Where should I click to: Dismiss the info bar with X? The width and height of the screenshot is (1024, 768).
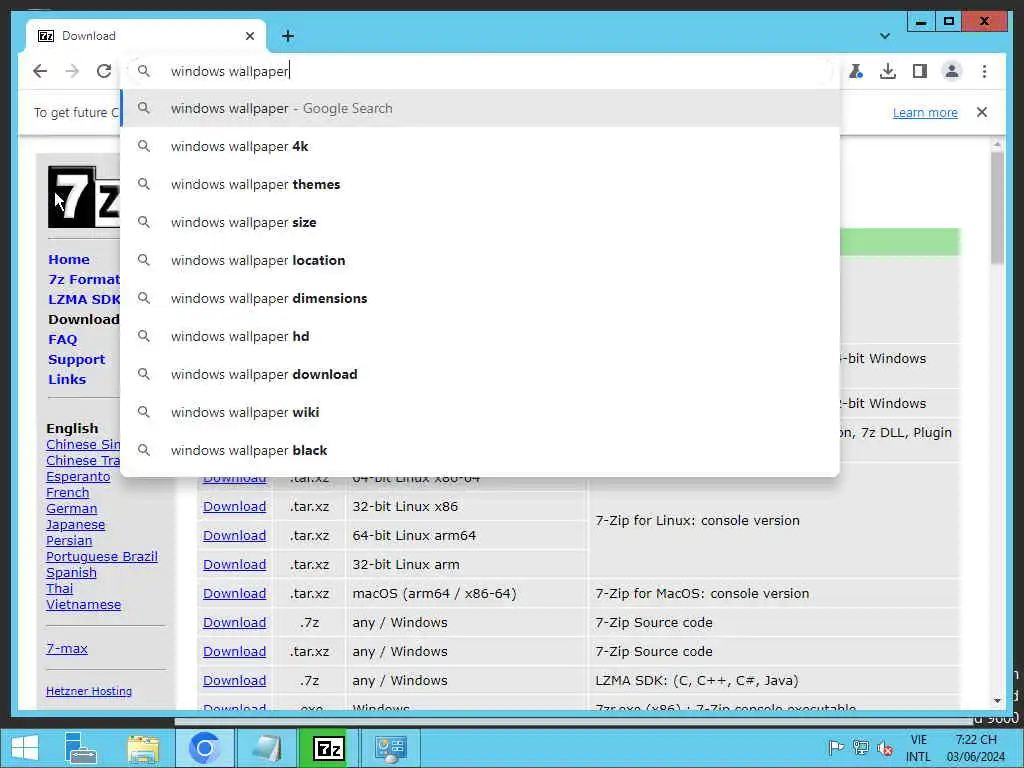pos(982,112)
